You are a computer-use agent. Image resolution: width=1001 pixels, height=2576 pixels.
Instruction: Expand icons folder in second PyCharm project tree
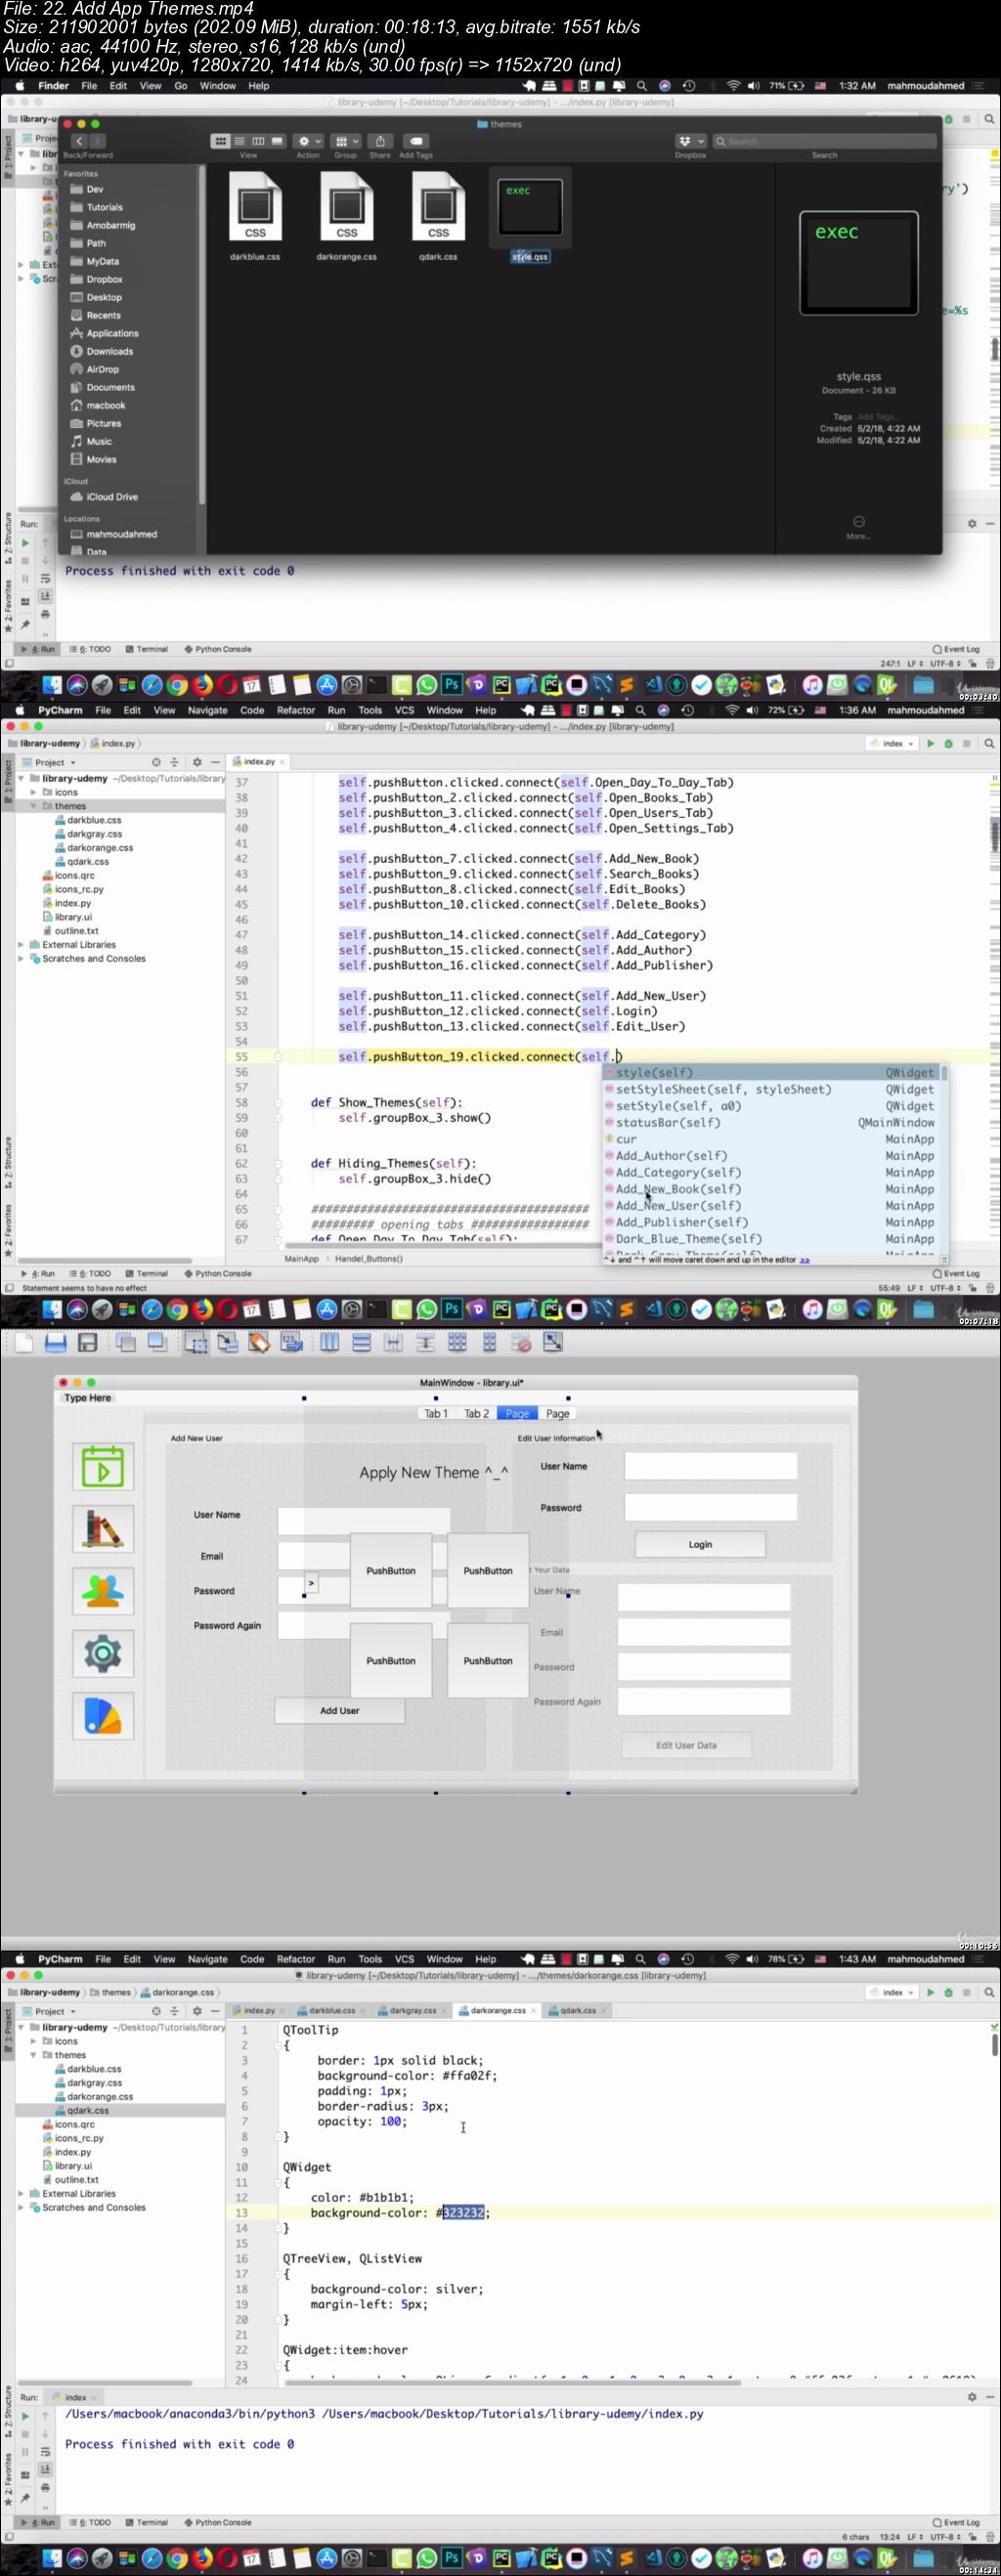click(x=33, y=792)
